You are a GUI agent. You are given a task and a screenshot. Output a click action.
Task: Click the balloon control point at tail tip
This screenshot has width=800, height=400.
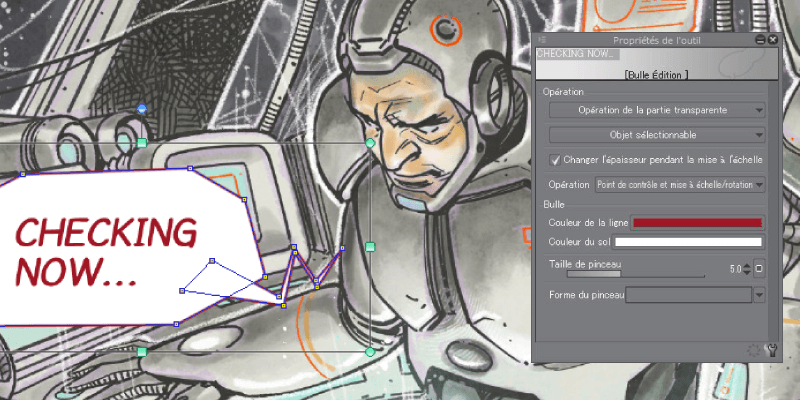click(342, 248)
